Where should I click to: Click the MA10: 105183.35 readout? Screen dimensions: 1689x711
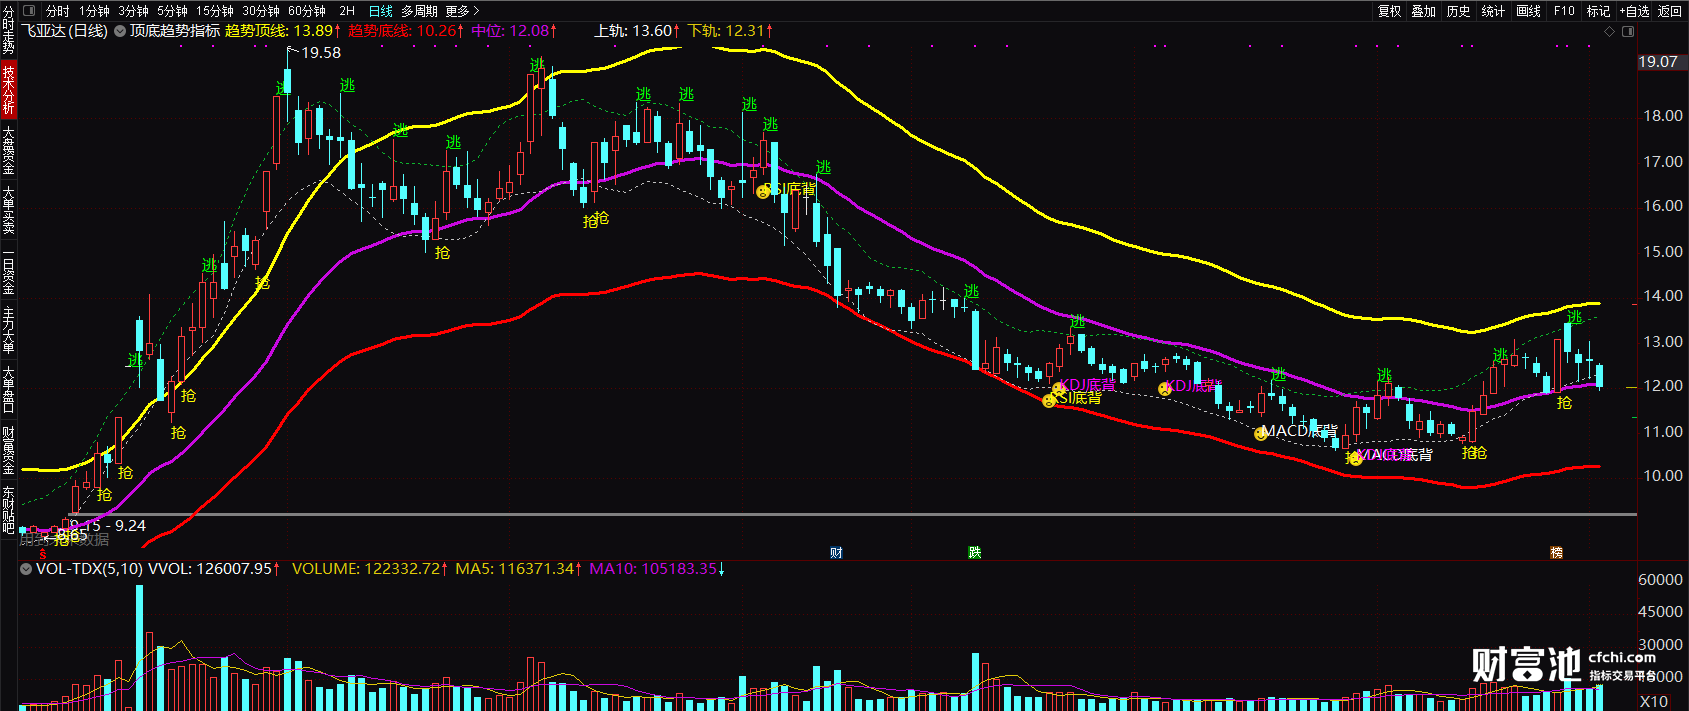tap(657, 569)
